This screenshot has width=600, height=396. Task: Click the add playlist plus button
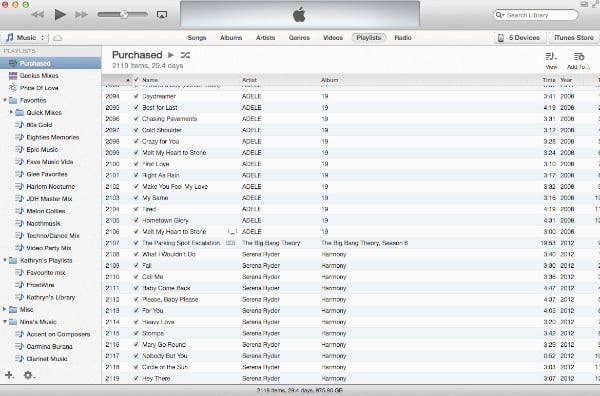pos(9,375)
